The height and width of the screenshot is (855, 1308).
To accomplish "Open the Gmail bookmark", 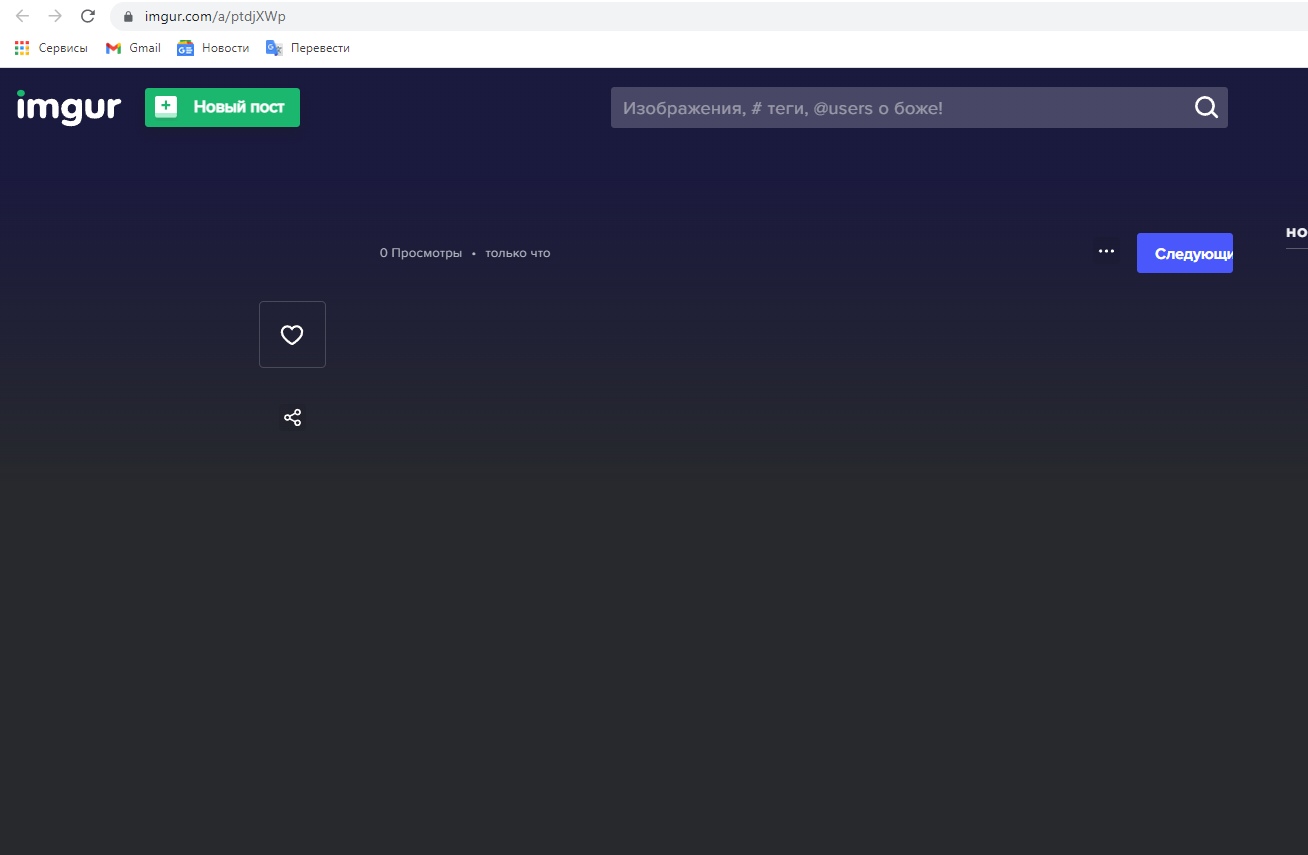I will [x=133, y=48].
